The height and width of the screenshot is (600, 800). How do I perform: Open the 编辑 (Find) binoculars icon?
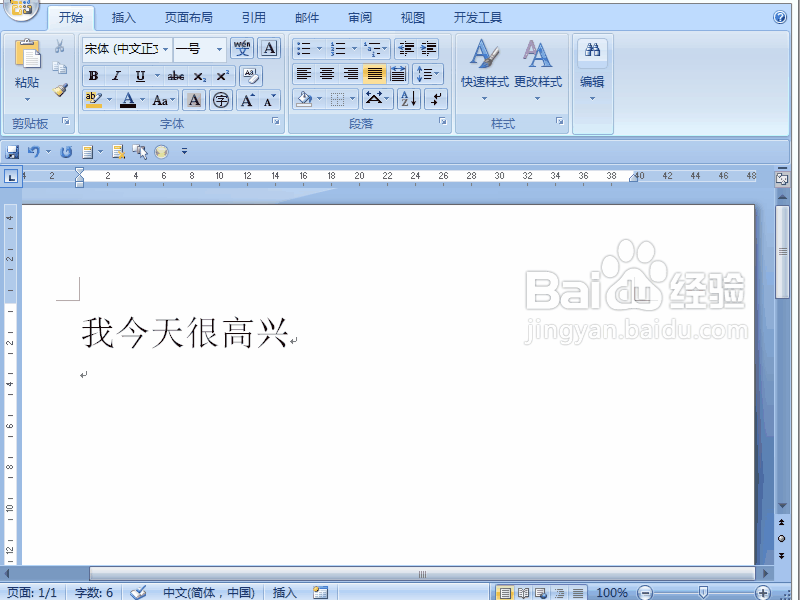point(593,48)
